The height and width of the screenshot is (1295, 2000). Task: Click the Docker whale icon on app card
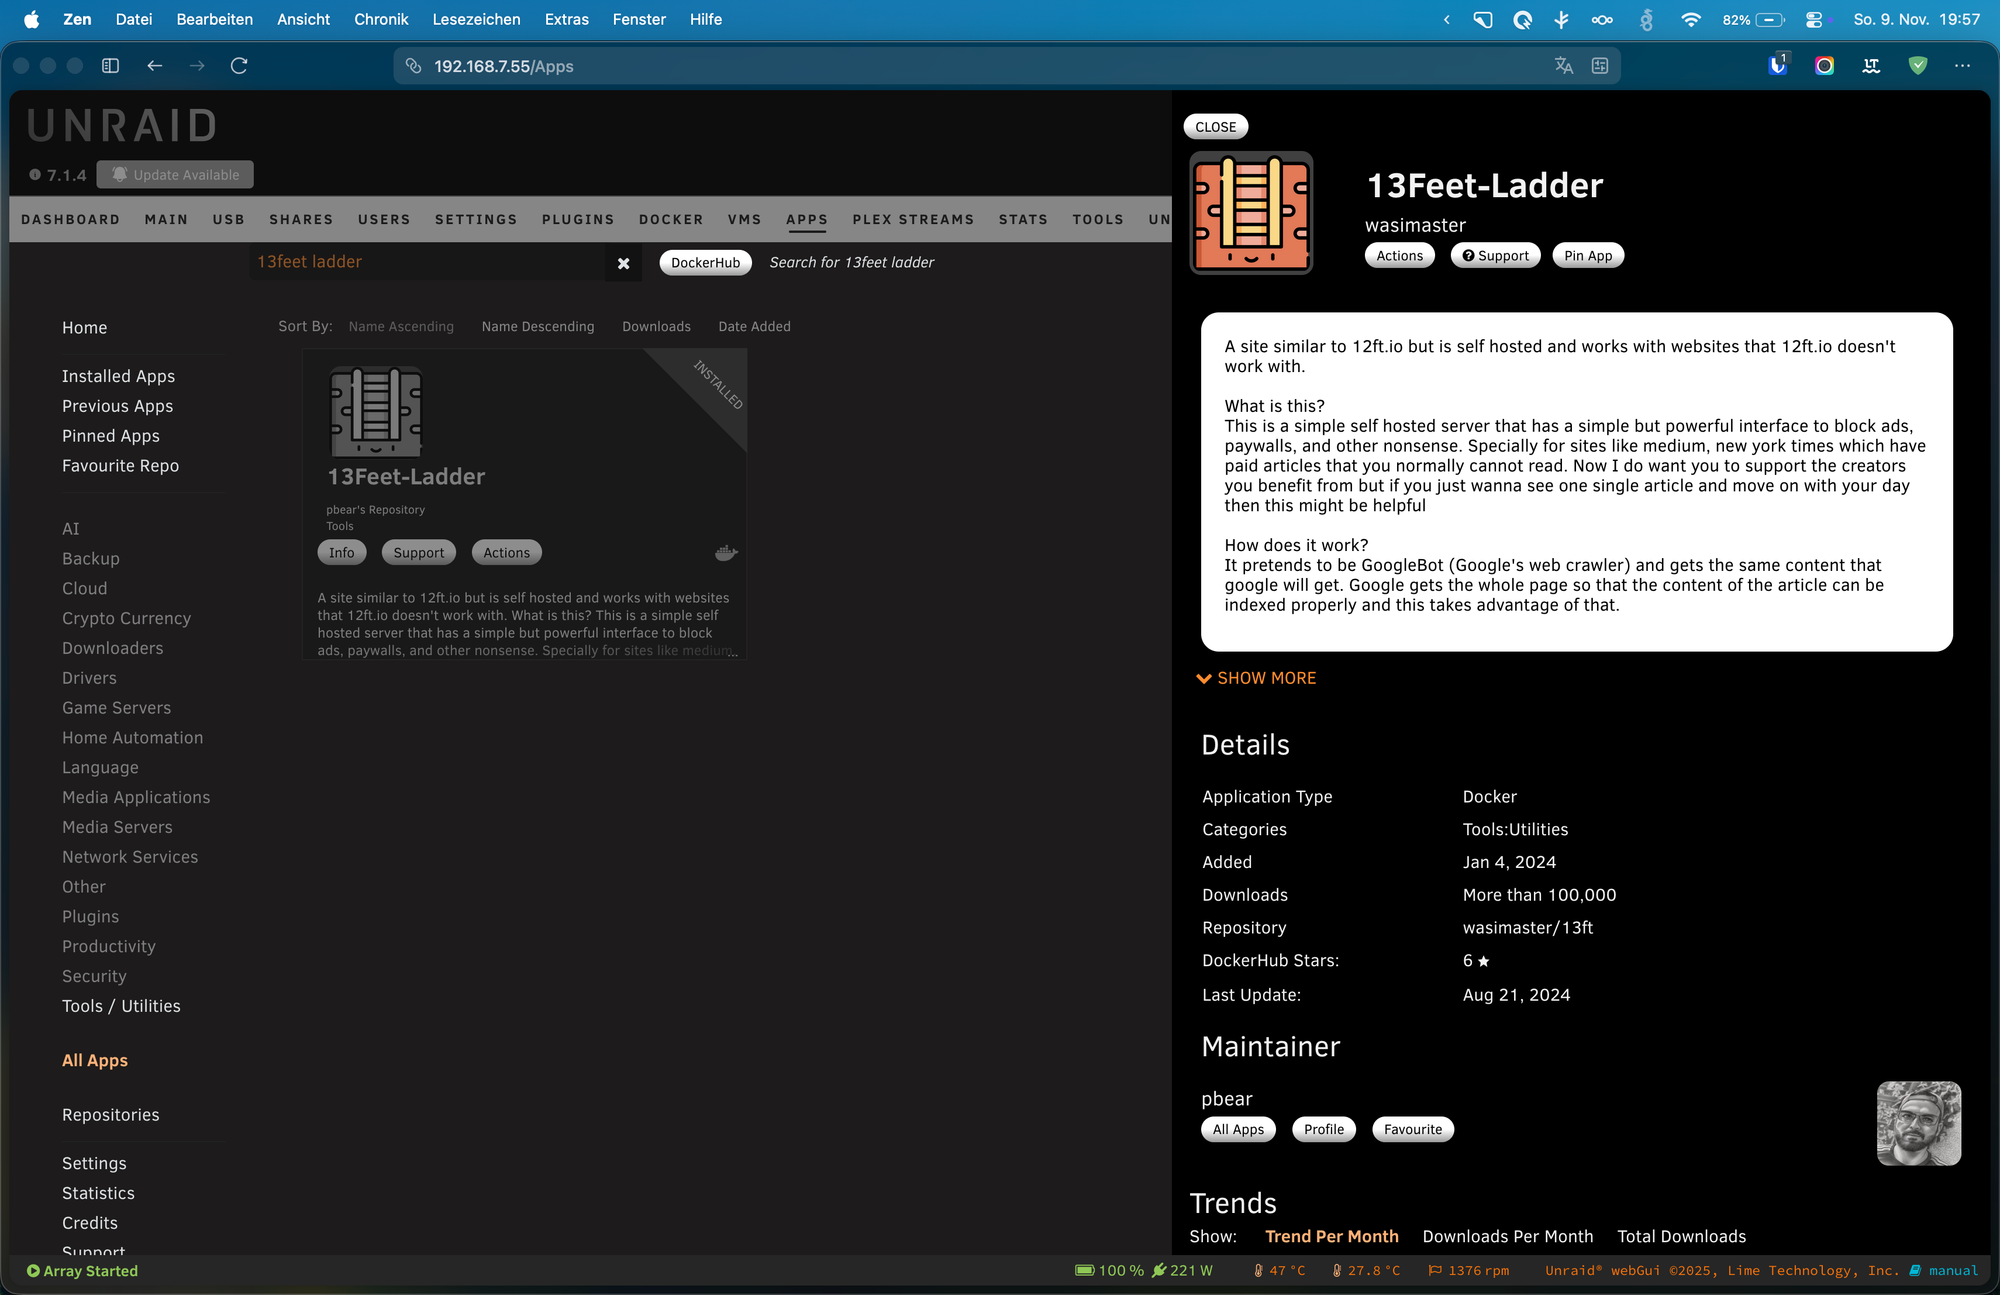click(x=726, y=553)
